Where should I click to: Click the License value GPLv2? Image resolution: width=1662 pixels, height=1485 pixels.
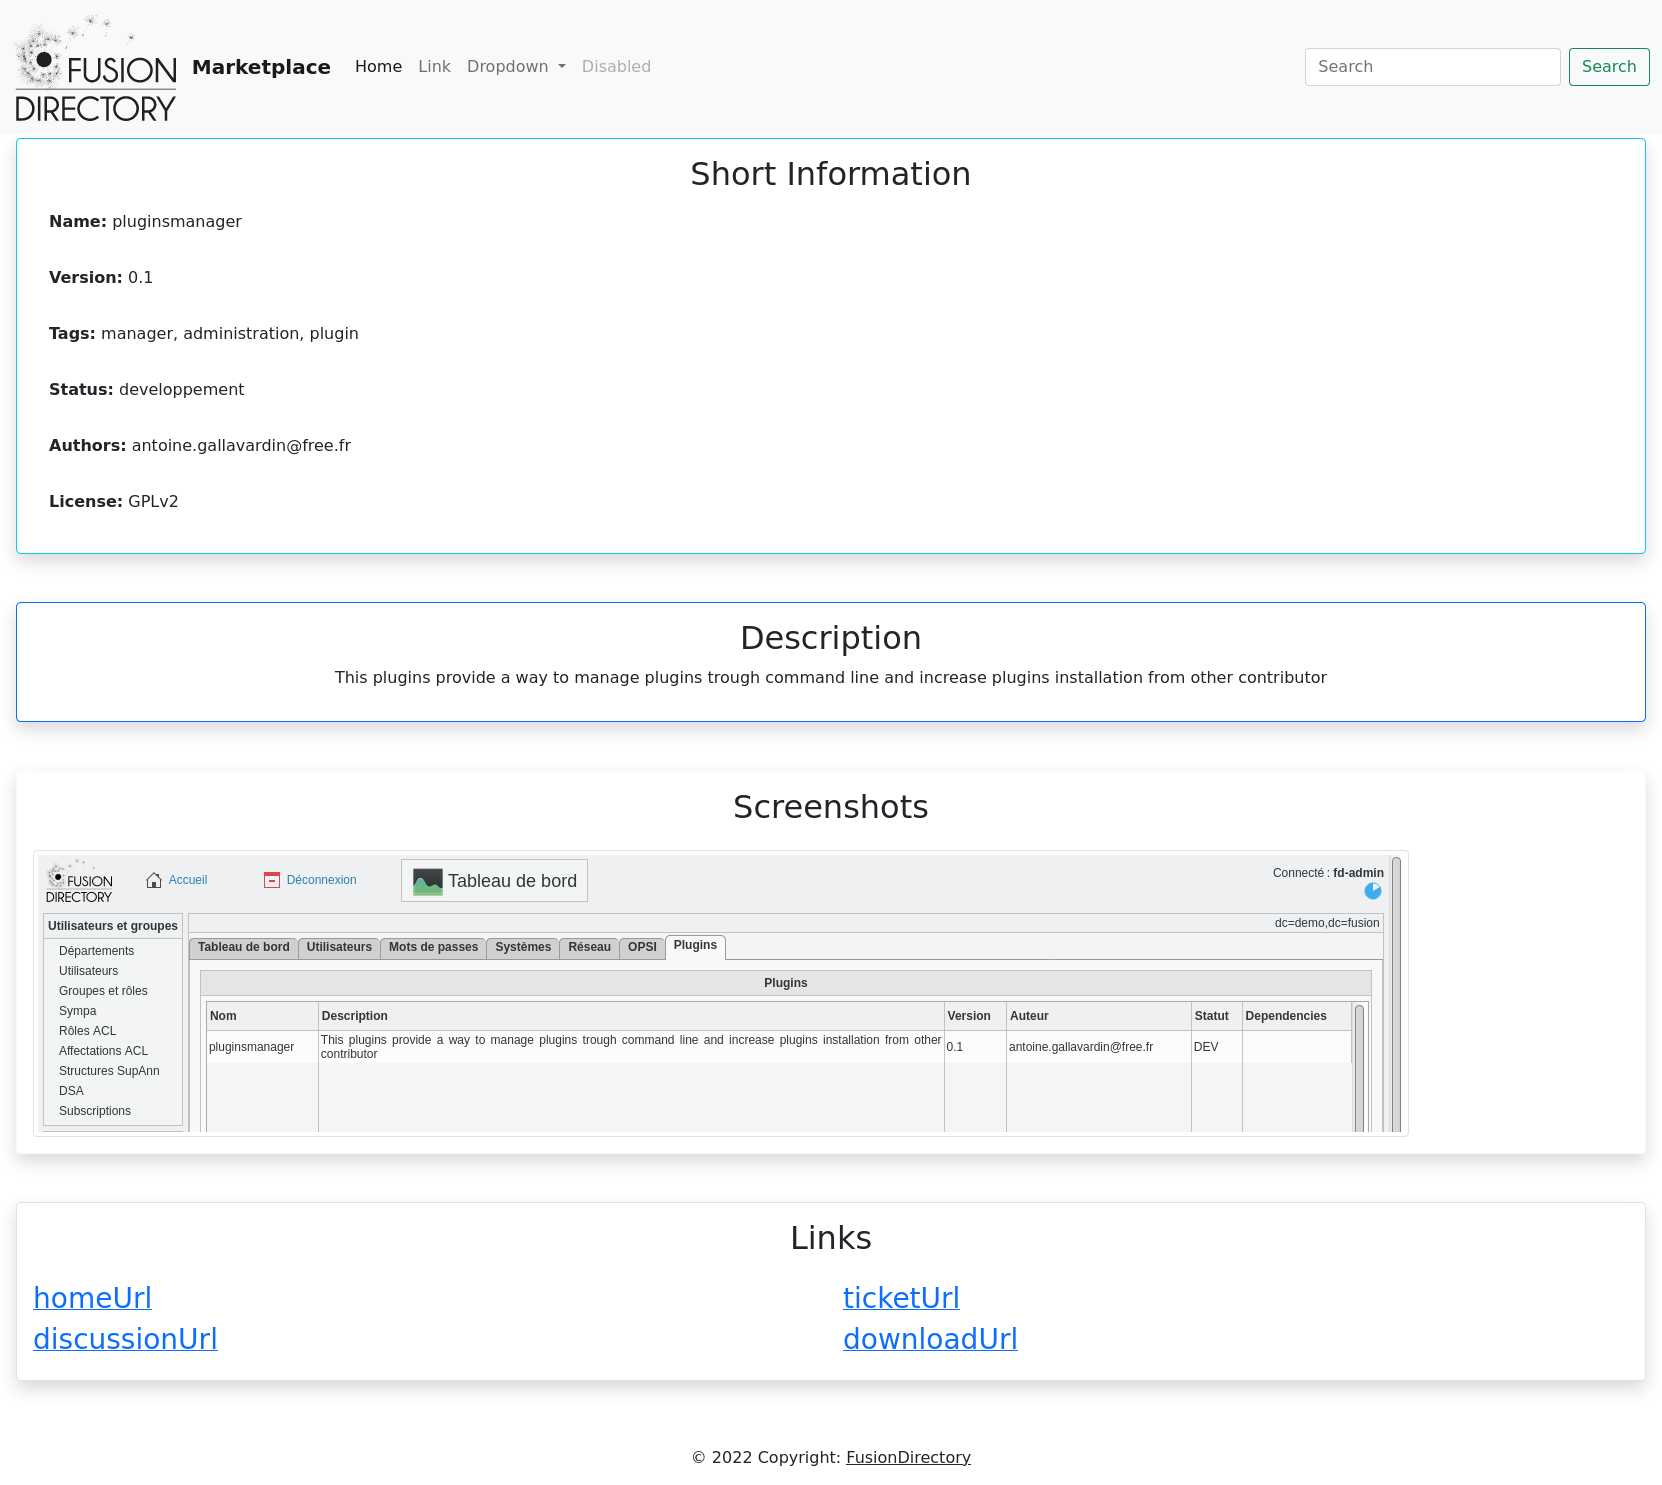pos(153,502)
